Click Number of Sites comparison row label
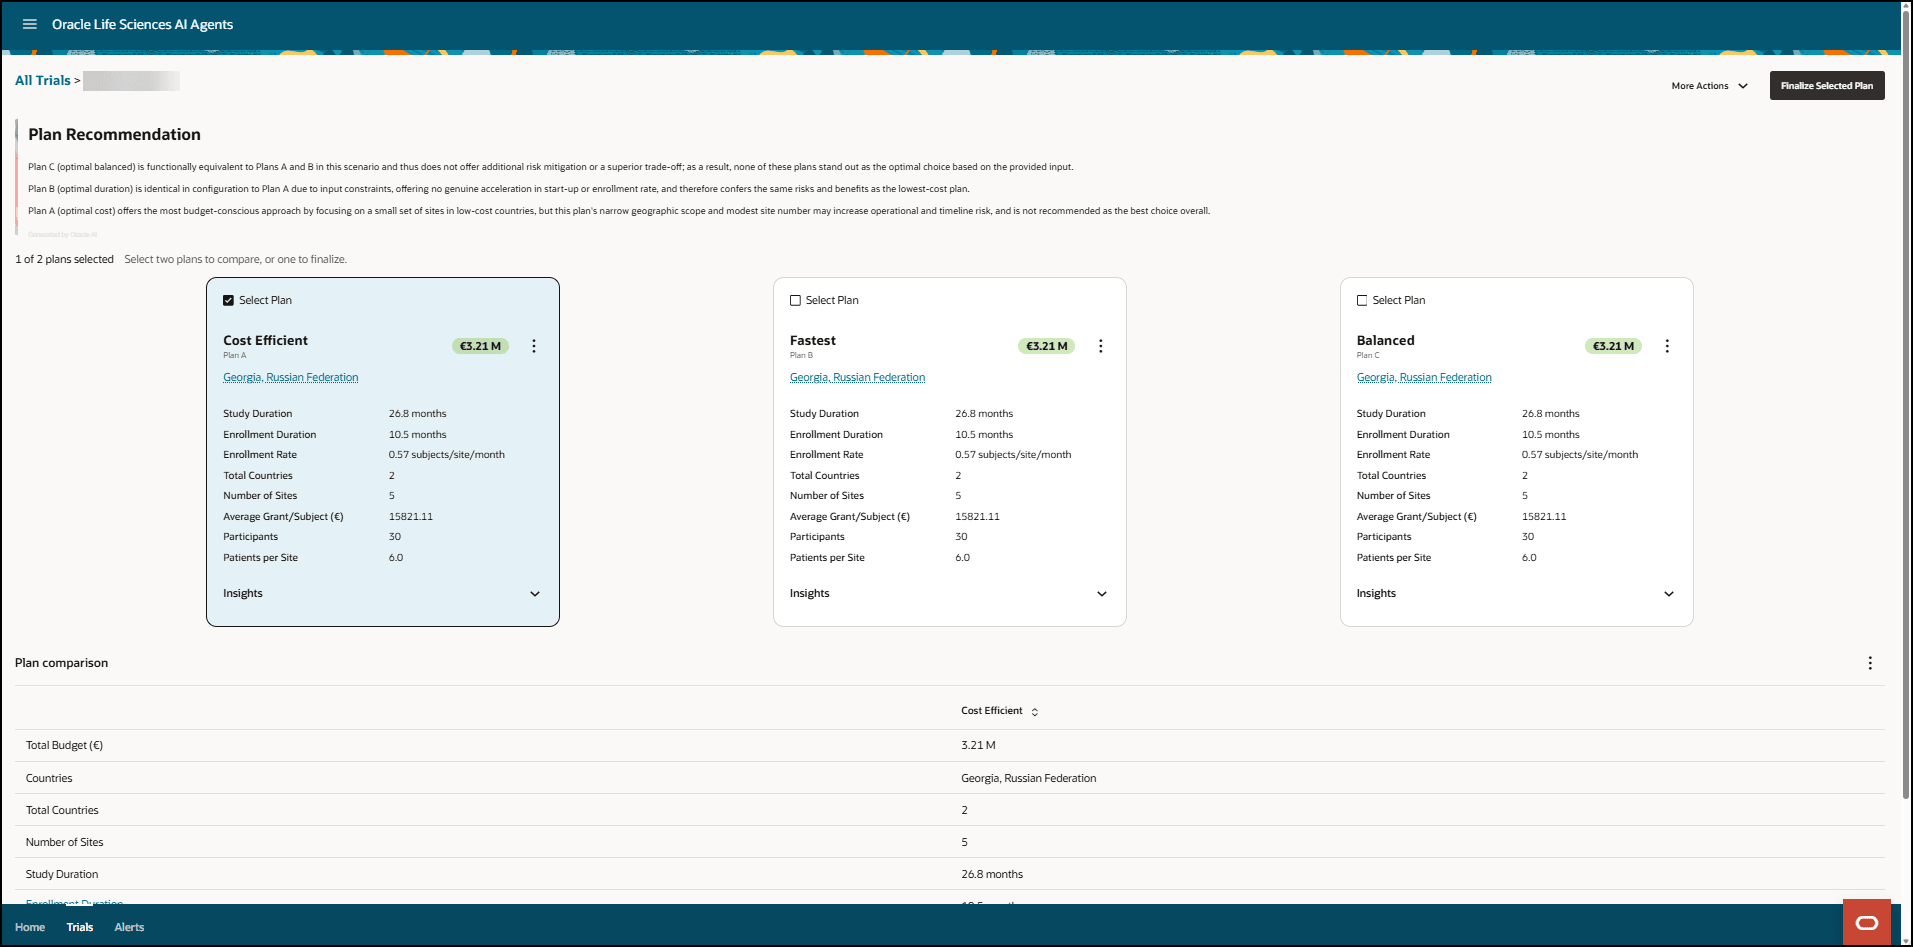 65,842
